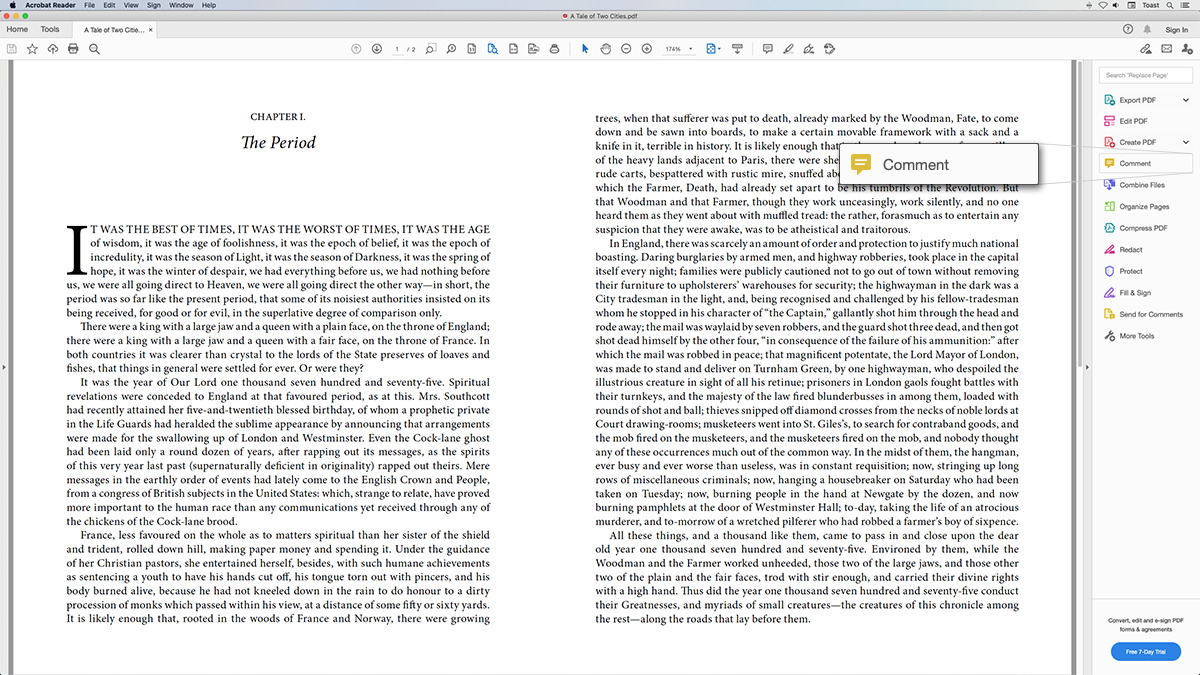Click the Read mode icon after fit-page
The height and width of the screenshot is (675, 1200).
[737, 49]
